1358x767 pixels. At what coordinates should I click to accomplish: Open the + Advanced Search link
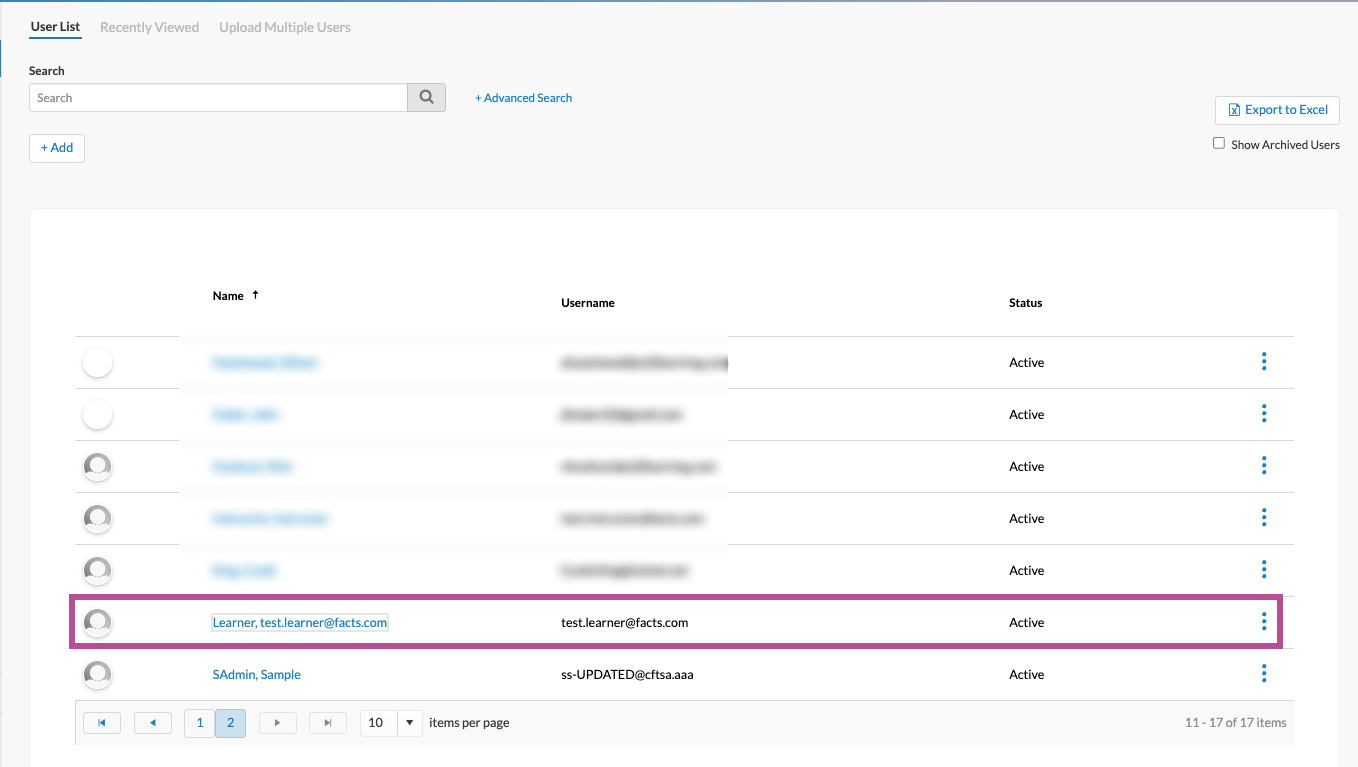(x=523, y=98)
